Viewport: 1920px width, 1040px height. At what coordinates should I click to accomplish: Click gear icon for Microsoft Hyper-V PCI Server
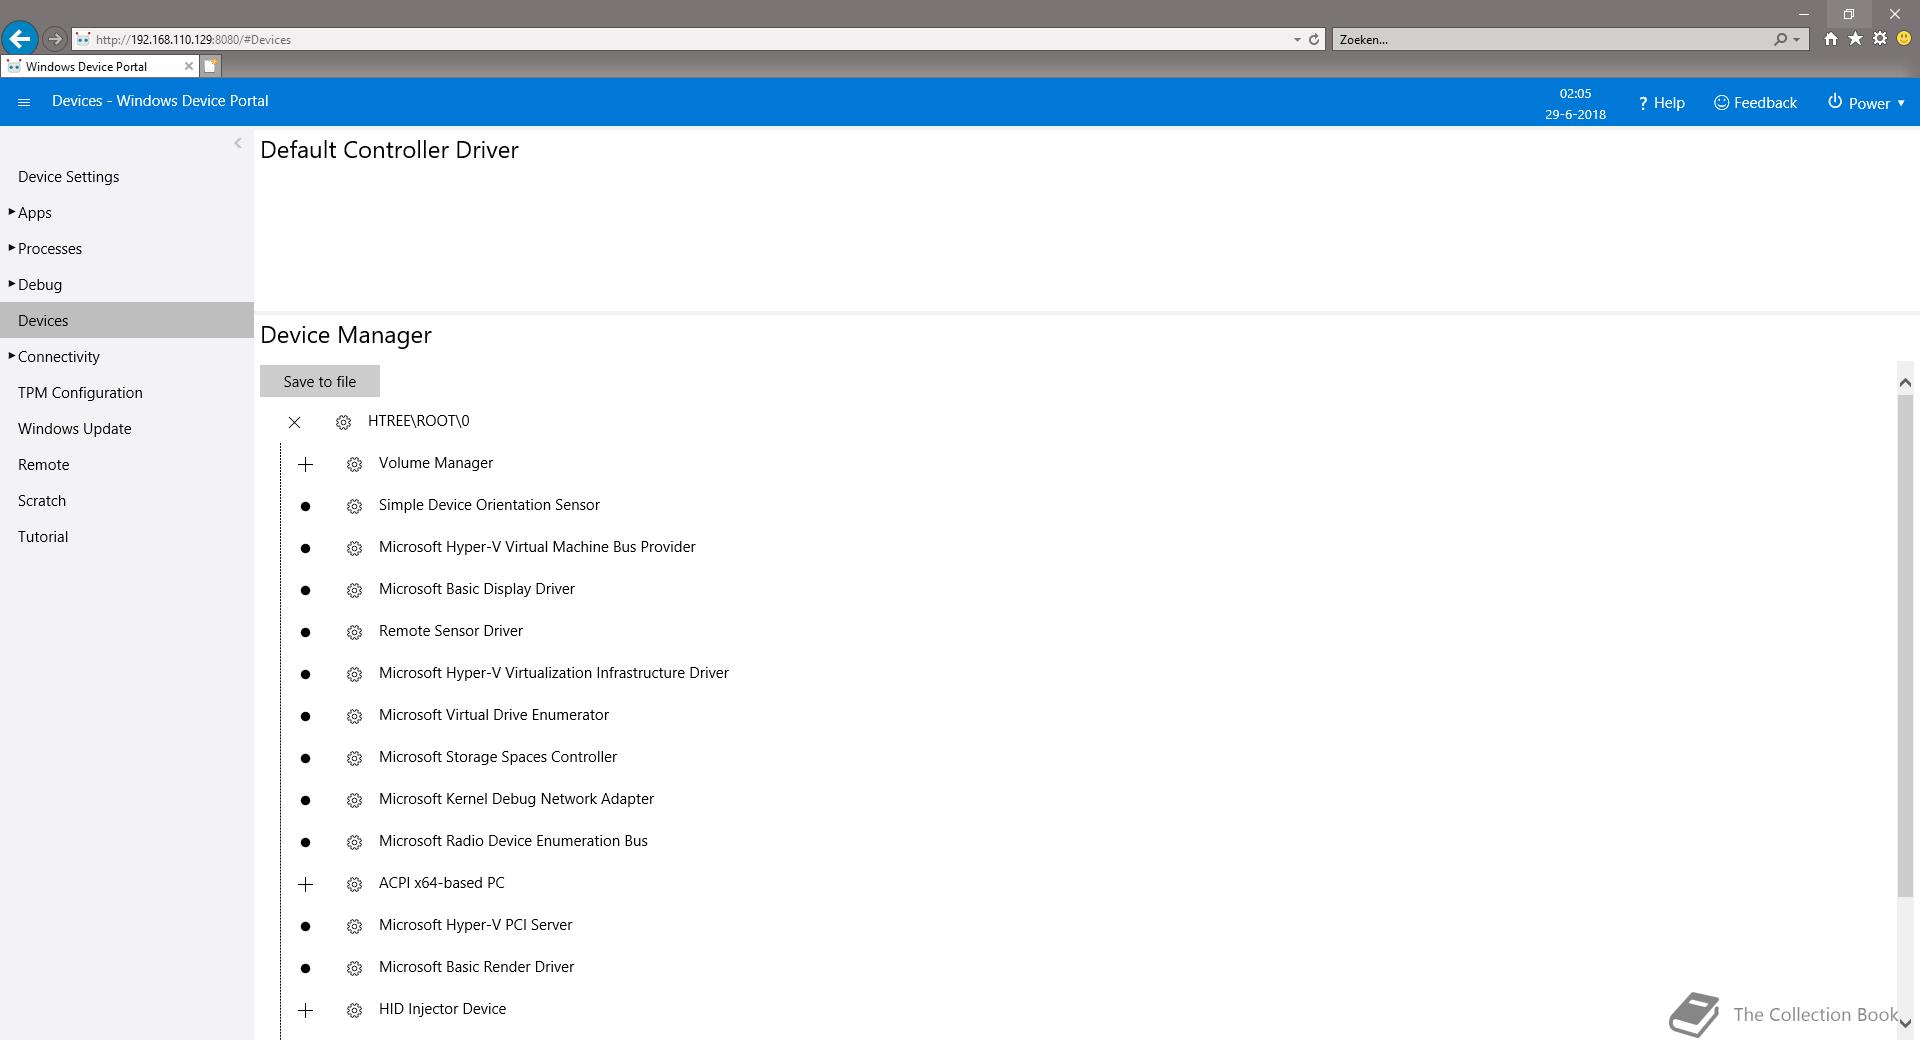pyautogui.click(x=354, y=926)
